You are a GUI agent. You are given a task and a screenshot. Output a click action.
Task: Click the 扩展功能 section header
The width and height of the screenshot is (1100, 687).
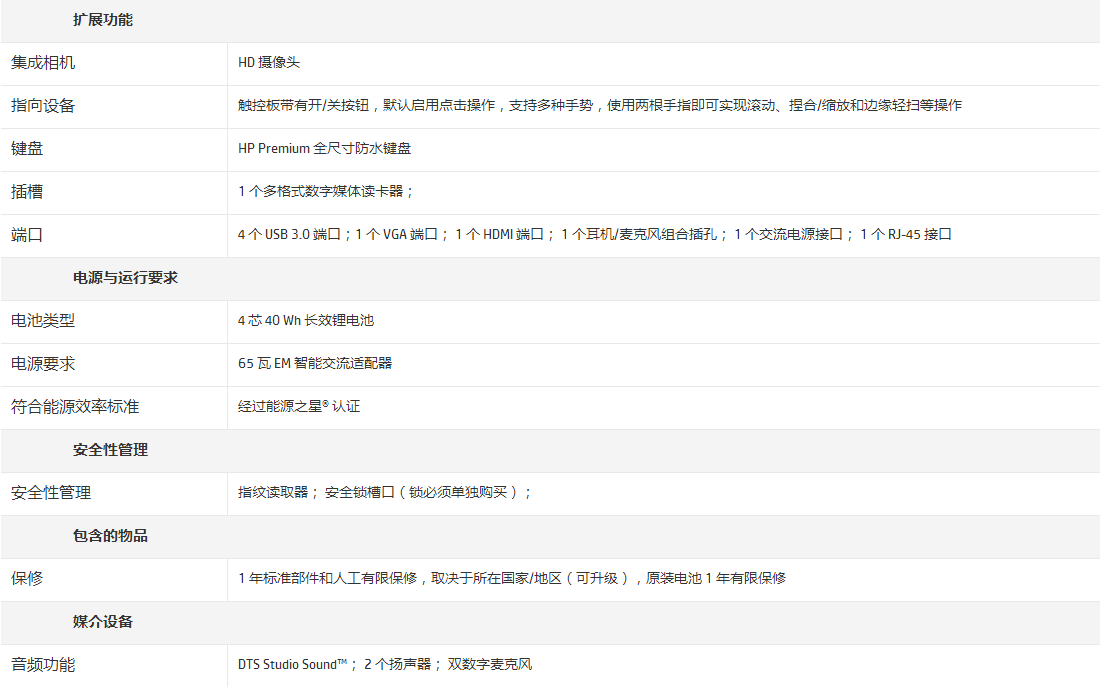[102, 20]
